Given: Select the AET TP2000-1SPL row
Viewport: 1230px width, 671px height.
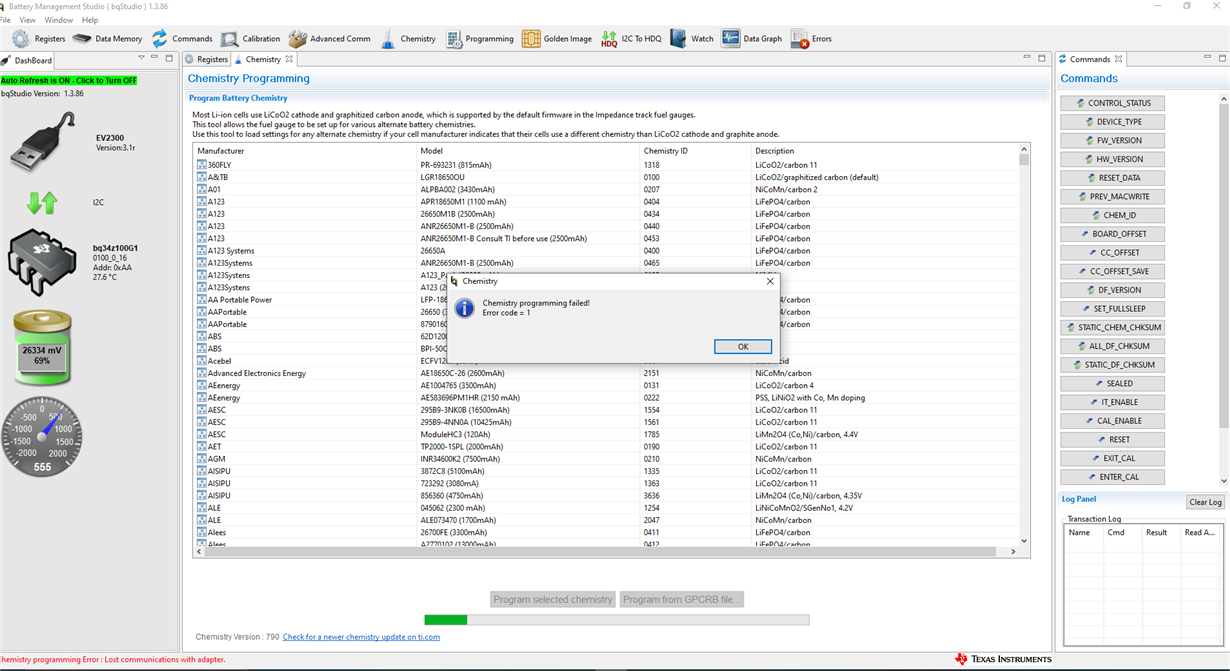Looking at the screenshot, I should point(607,447).
